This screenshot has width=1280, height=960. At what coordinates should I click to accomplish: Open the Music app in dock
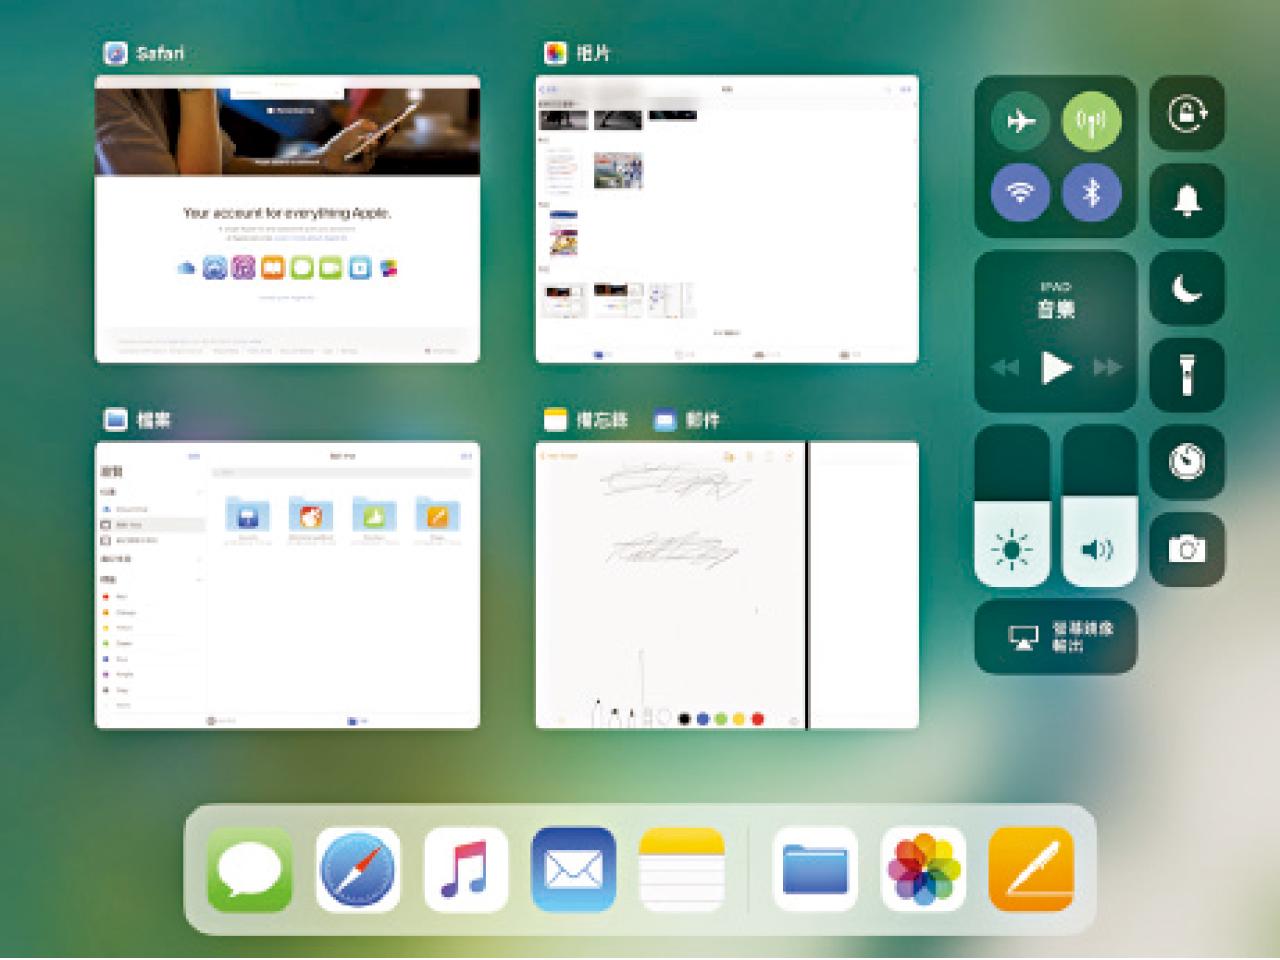[x=466, y=870]
